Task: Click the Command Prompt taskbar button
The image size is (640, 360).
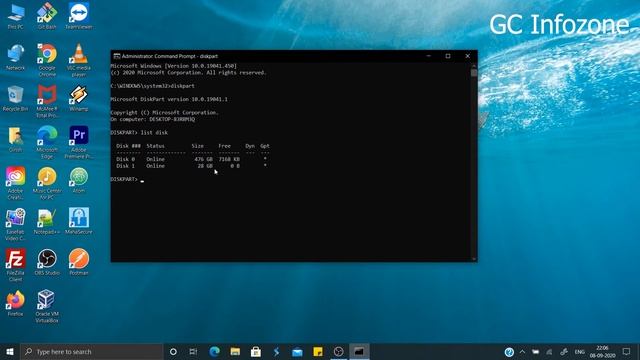Action: pos(359,351)
